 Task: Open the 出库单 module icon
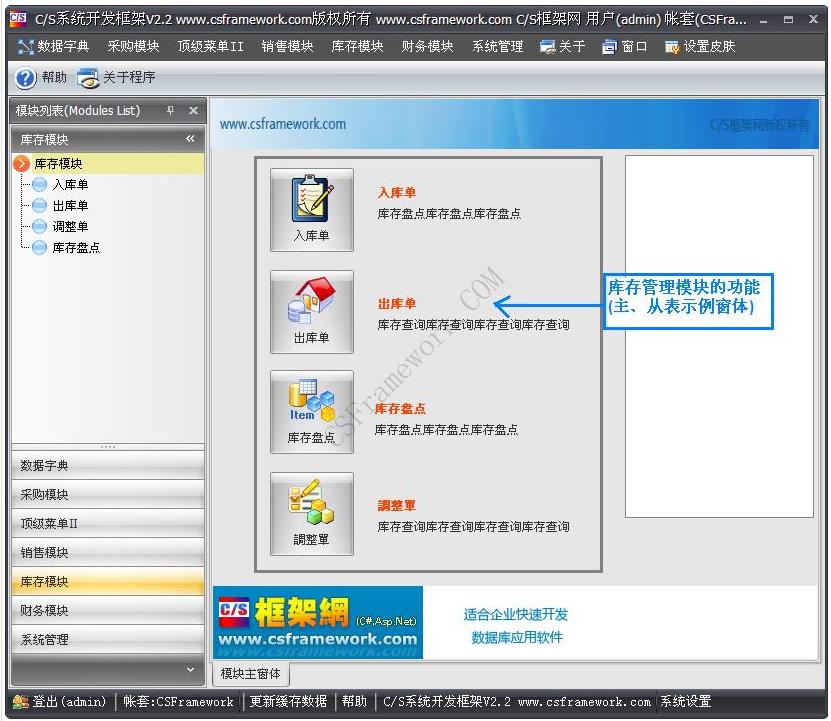coord(310,308)
